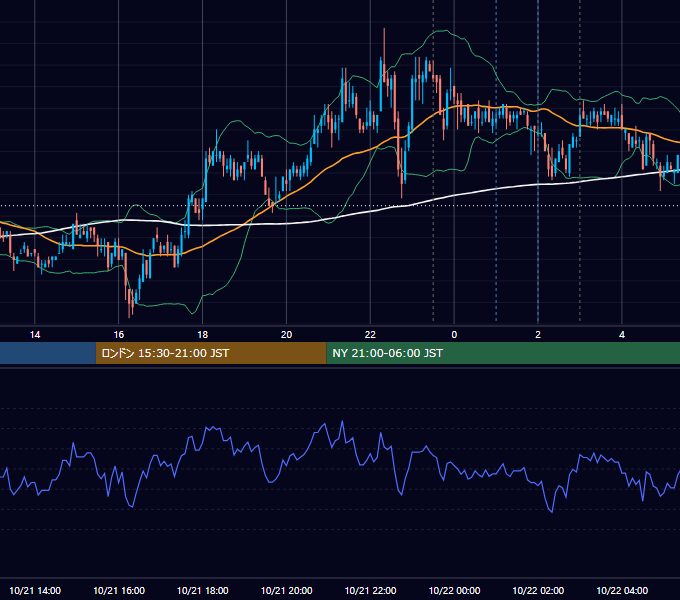This screenshot has width=680, height=600.
Task: Click hour label 14 on the price chart axis
Action: (x=35, y=335)
